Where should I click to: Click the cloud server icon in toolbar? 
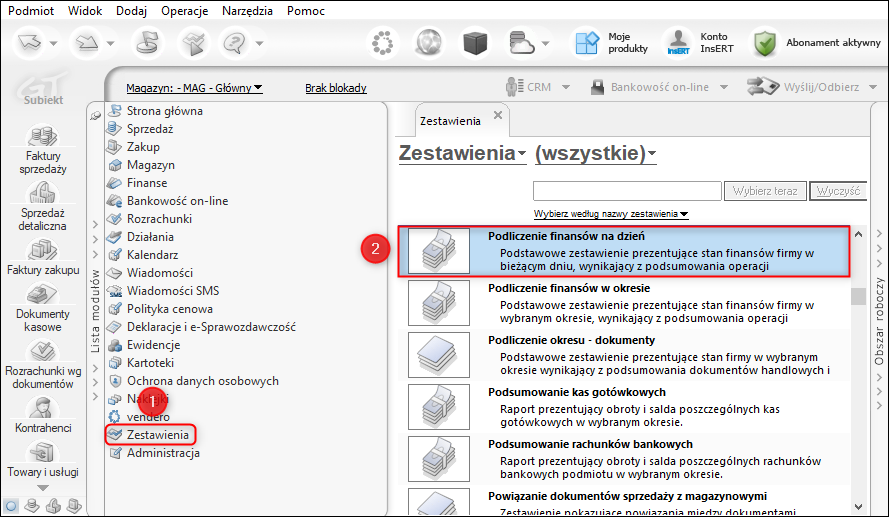point(520,43)
